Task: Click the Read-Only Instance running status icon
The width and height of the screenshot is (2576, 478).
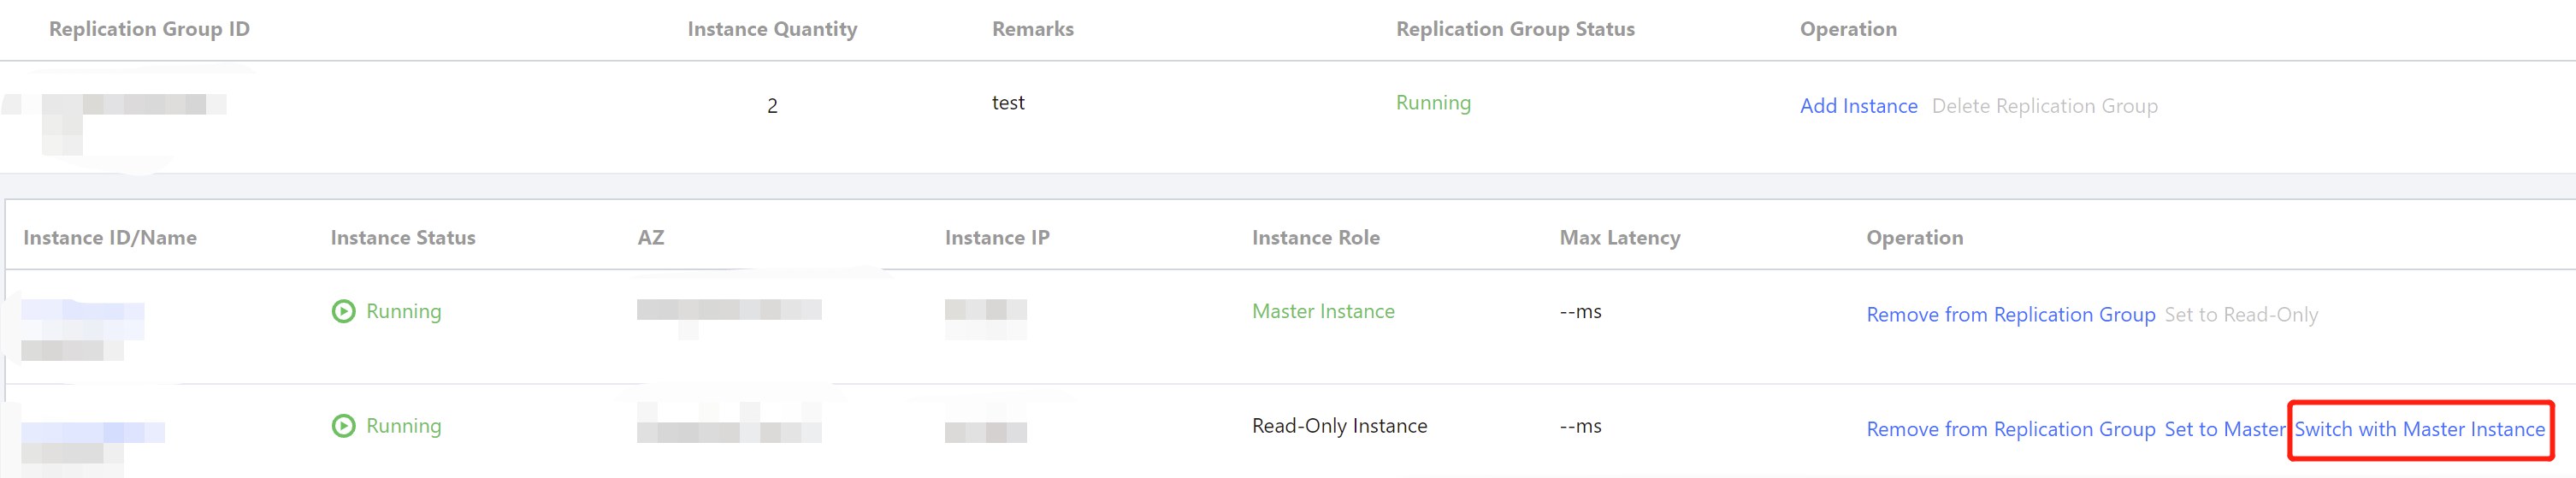Action: pyautogui.click(x=343, y=426)
